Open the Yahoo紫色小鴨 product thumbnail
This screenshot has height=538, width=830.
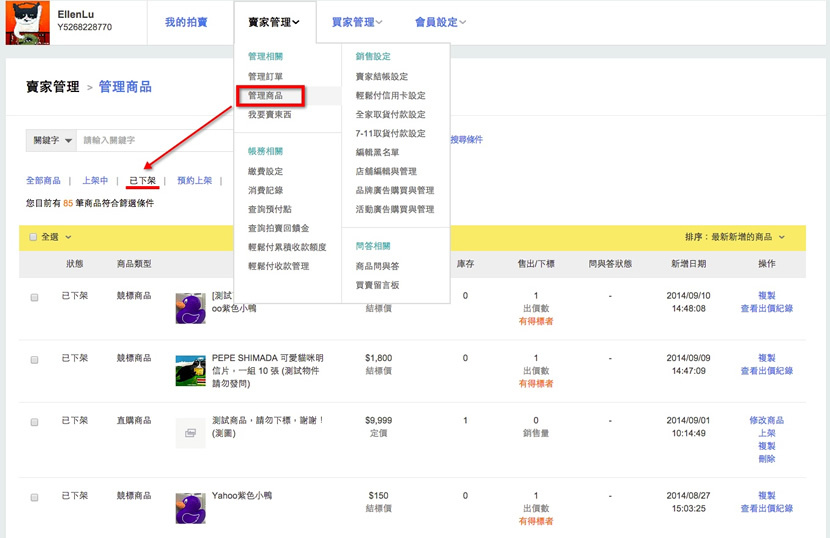coord(190,508)
